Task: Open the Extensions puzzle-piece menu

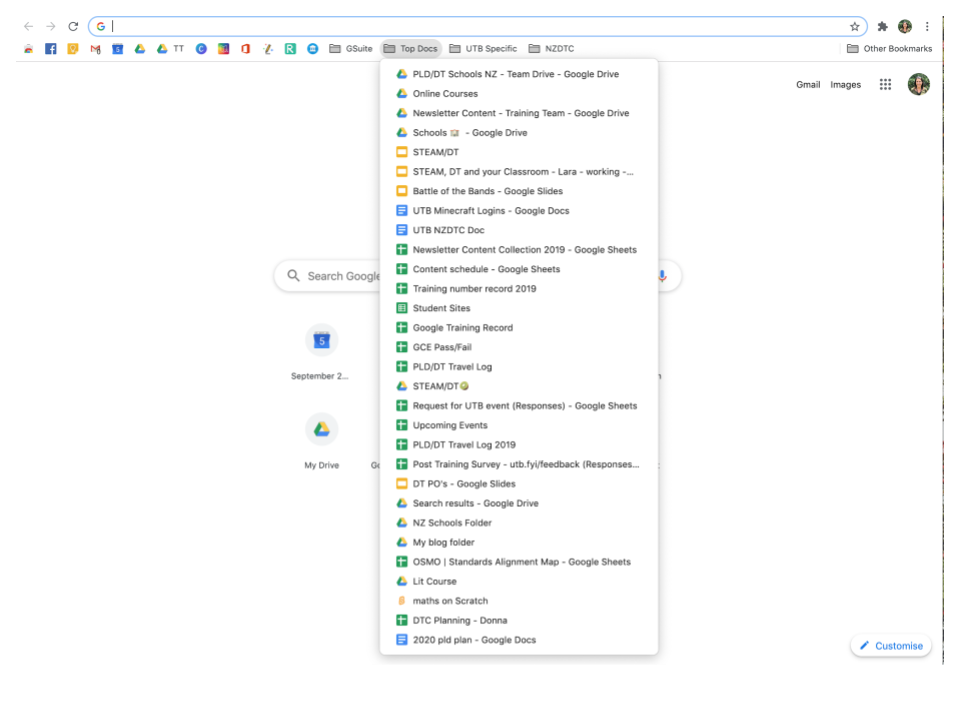Action: tap(882, 26)
